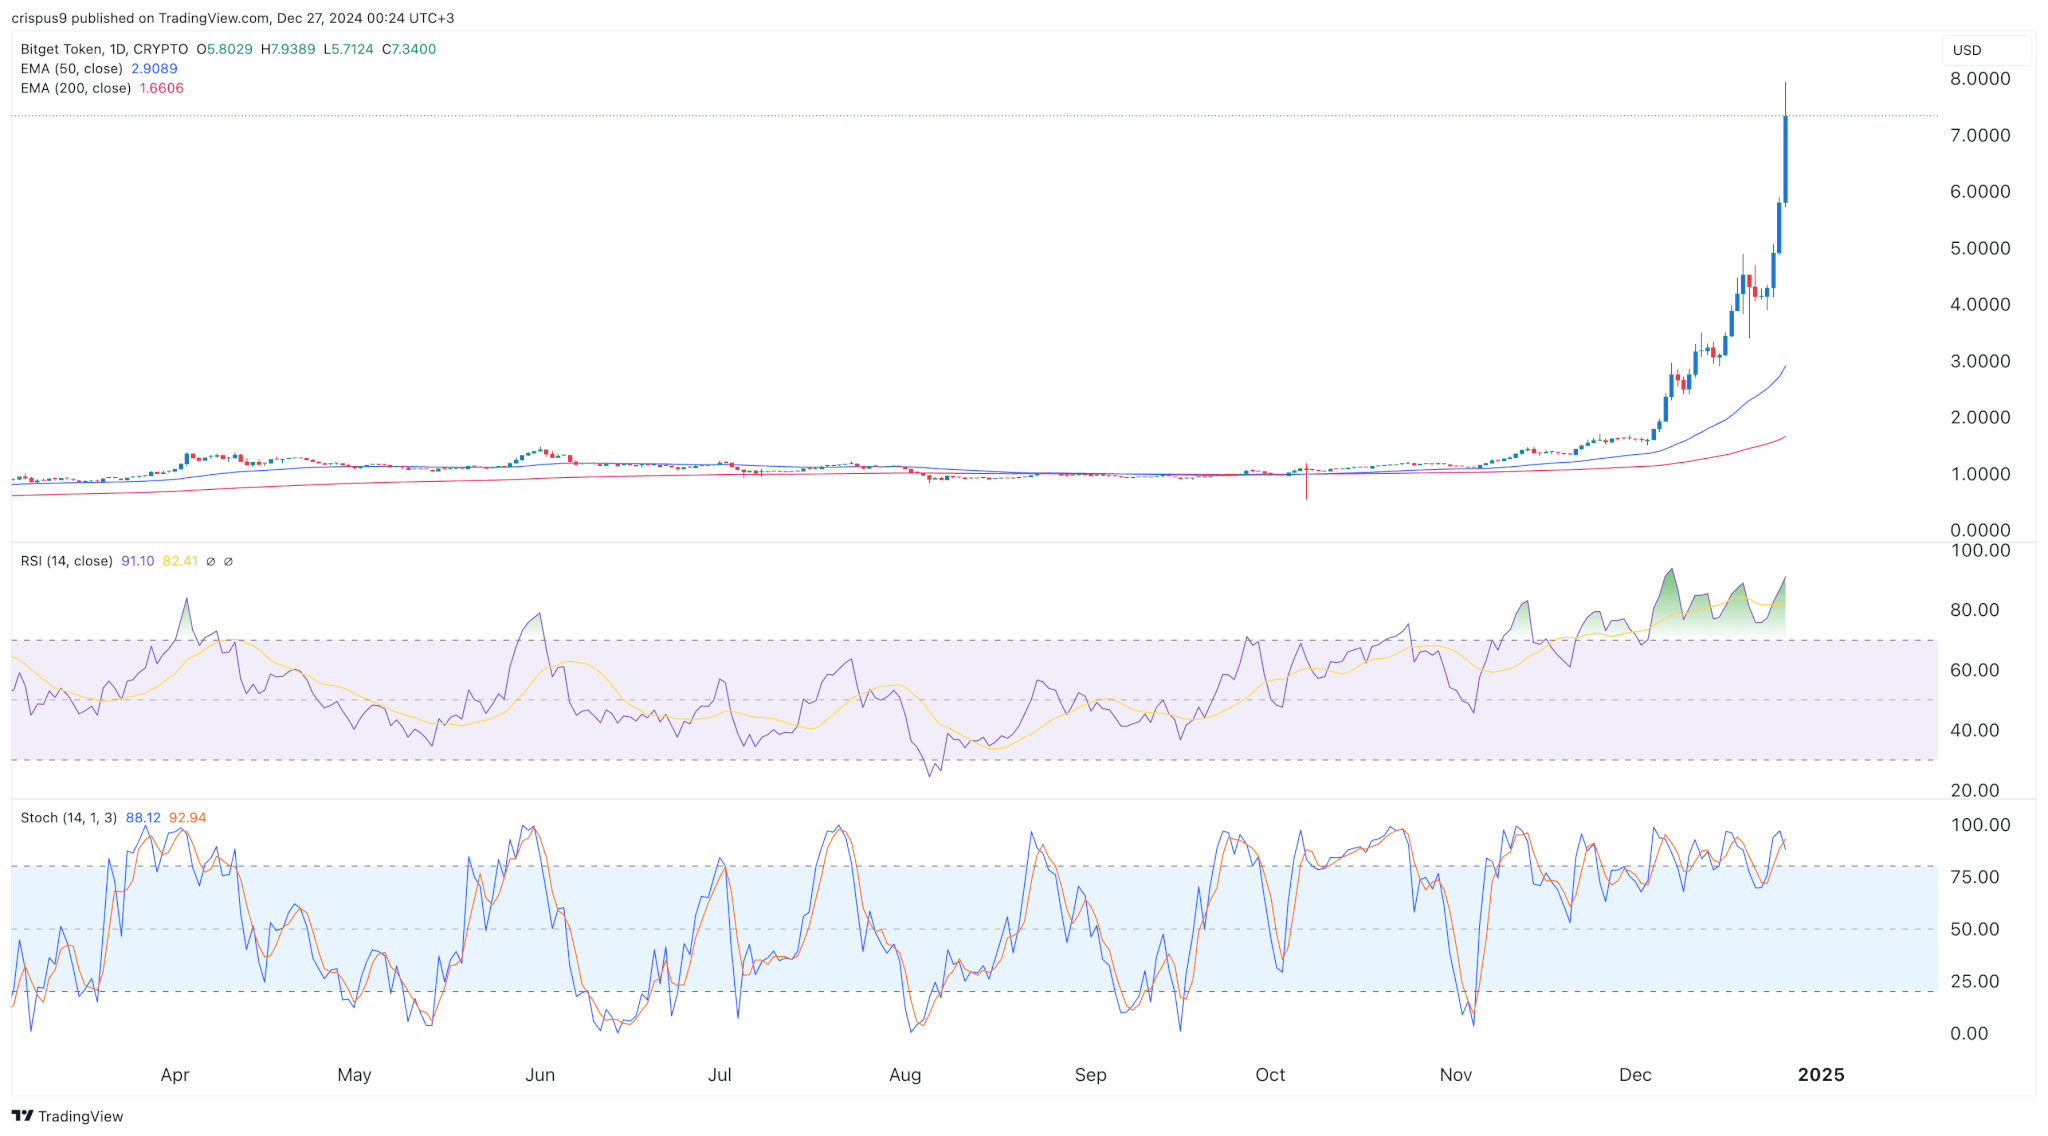
Task: Select the EMA (50, close) legend label
Action: click(71, 69)
